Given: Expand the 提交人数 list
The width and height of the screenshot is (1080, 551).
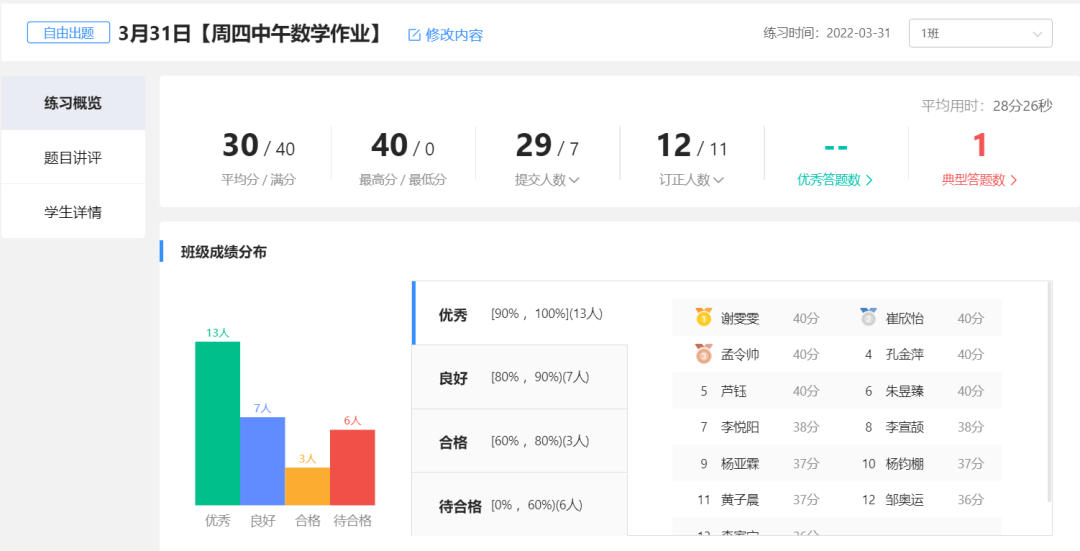Looking at the screenshot, I should pos(574,181).
